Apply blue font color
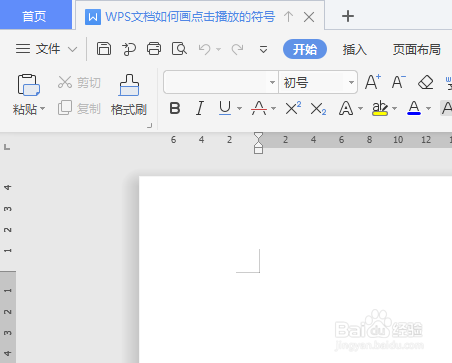Screen dimensions: 452x363 pyautogui.click(x=414, y=108)
